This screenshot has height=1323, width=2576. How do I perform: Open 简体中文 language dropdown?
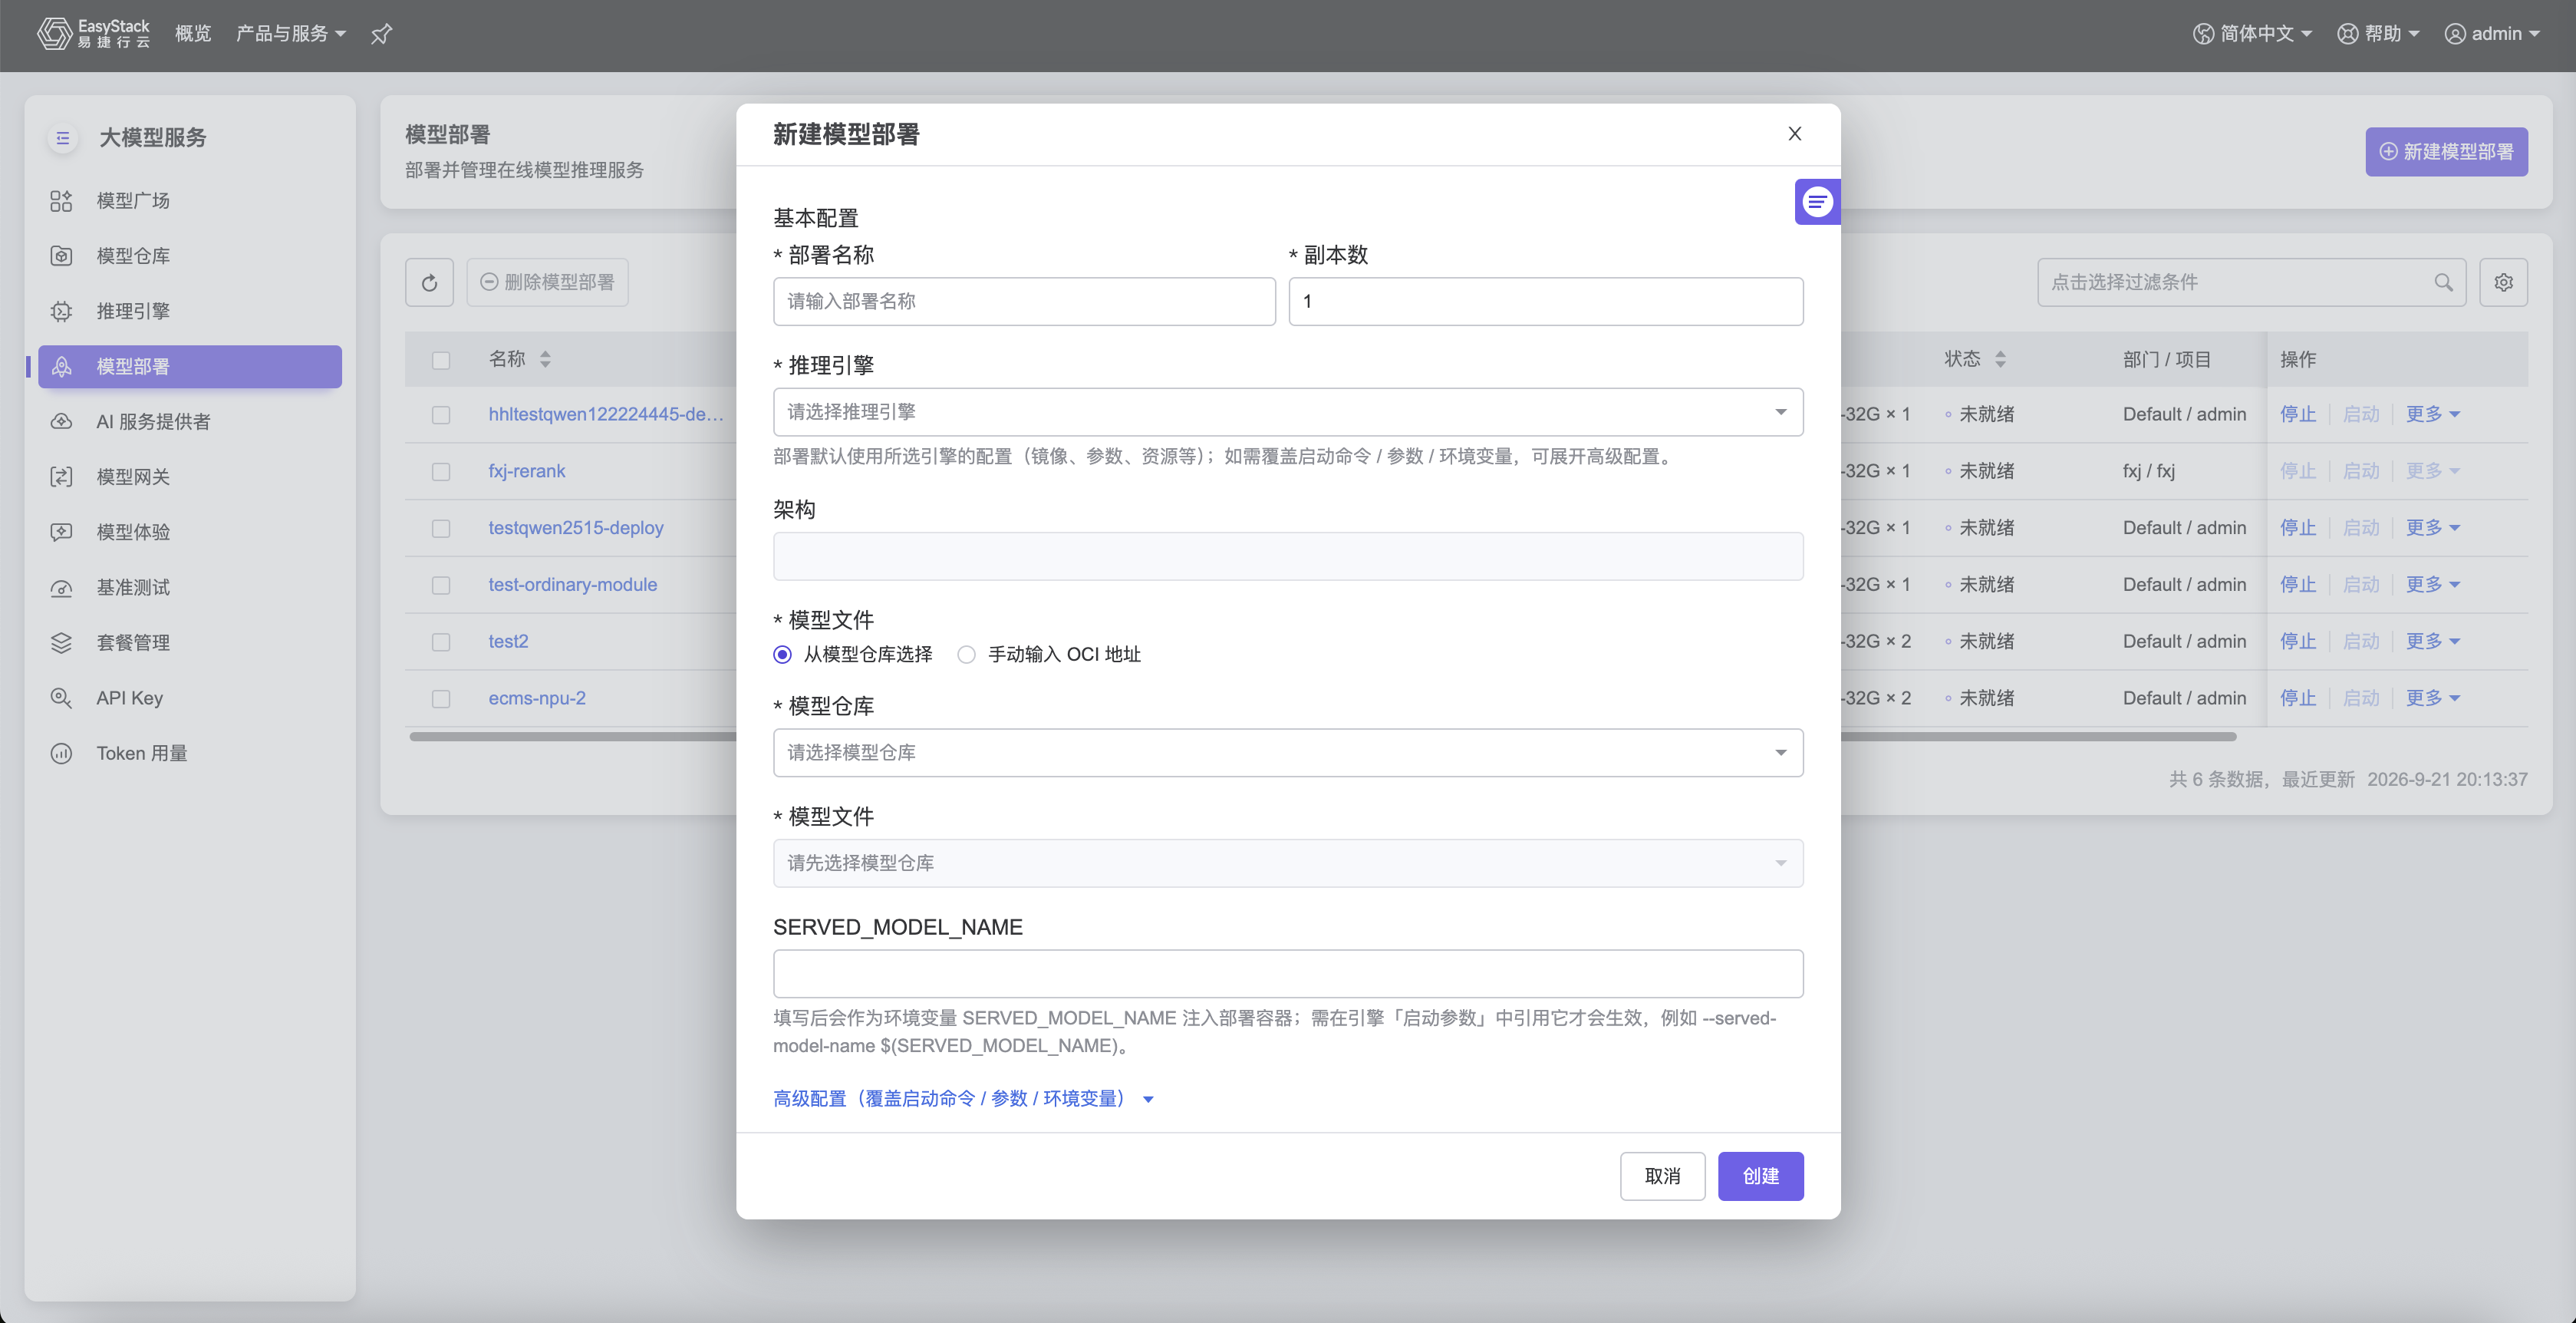pyautogui.click(x=2252, y=34)
